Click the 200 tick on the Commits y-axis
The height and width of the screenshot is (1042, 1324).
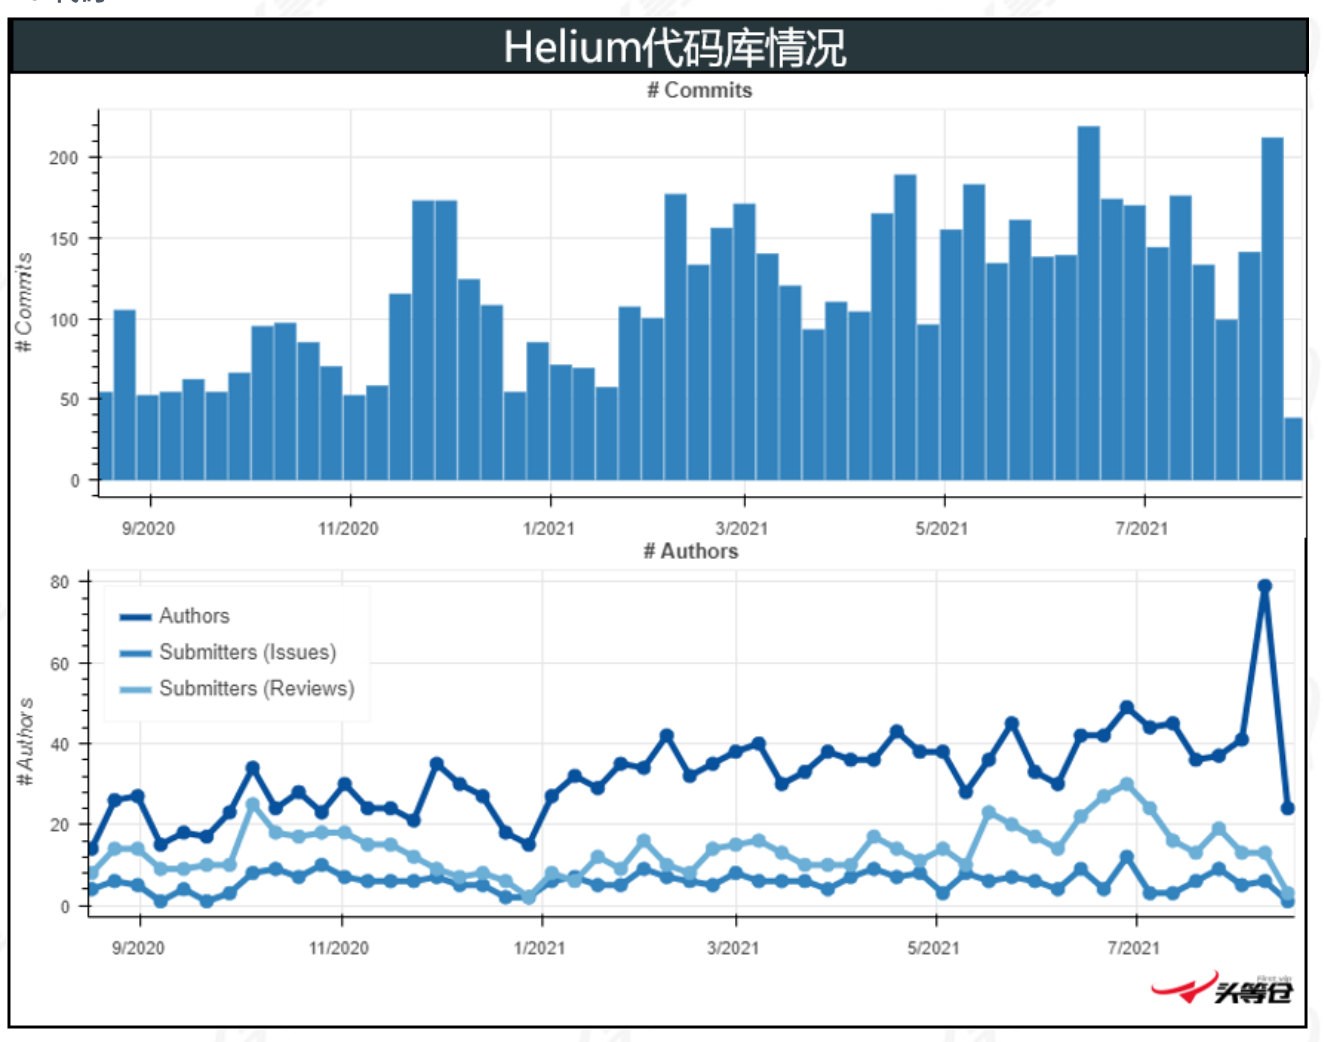pos(64,158)
